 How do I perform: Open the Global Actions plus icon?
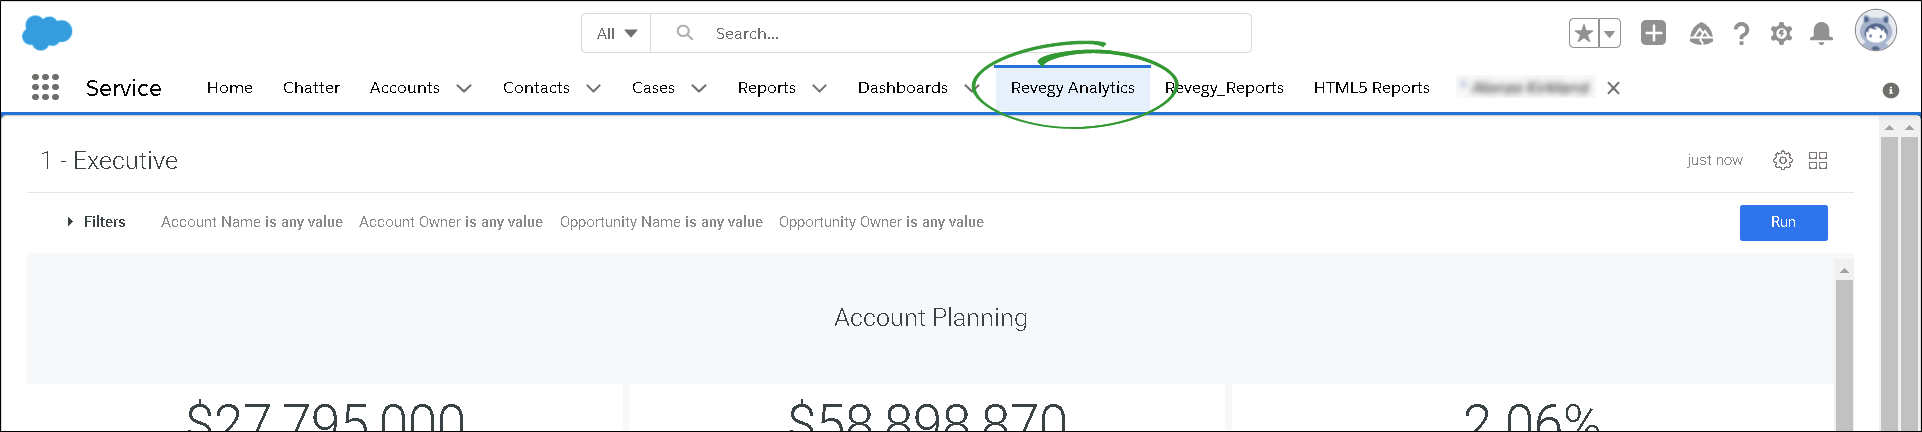(x=1653, y=33)
